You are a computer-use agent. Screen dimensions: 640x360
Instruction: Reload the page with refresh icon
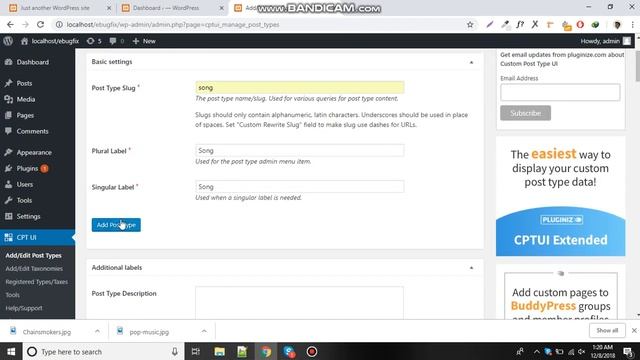40,24
